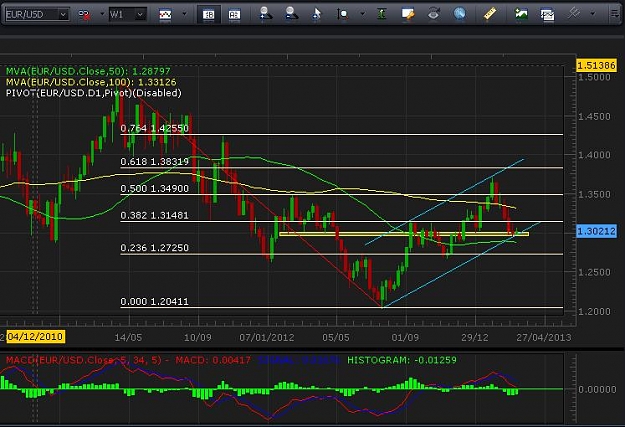Expand the arrow beside the vertical zoom tool
625x427 pixels.
pyautogui.click(x=362, y=14)
